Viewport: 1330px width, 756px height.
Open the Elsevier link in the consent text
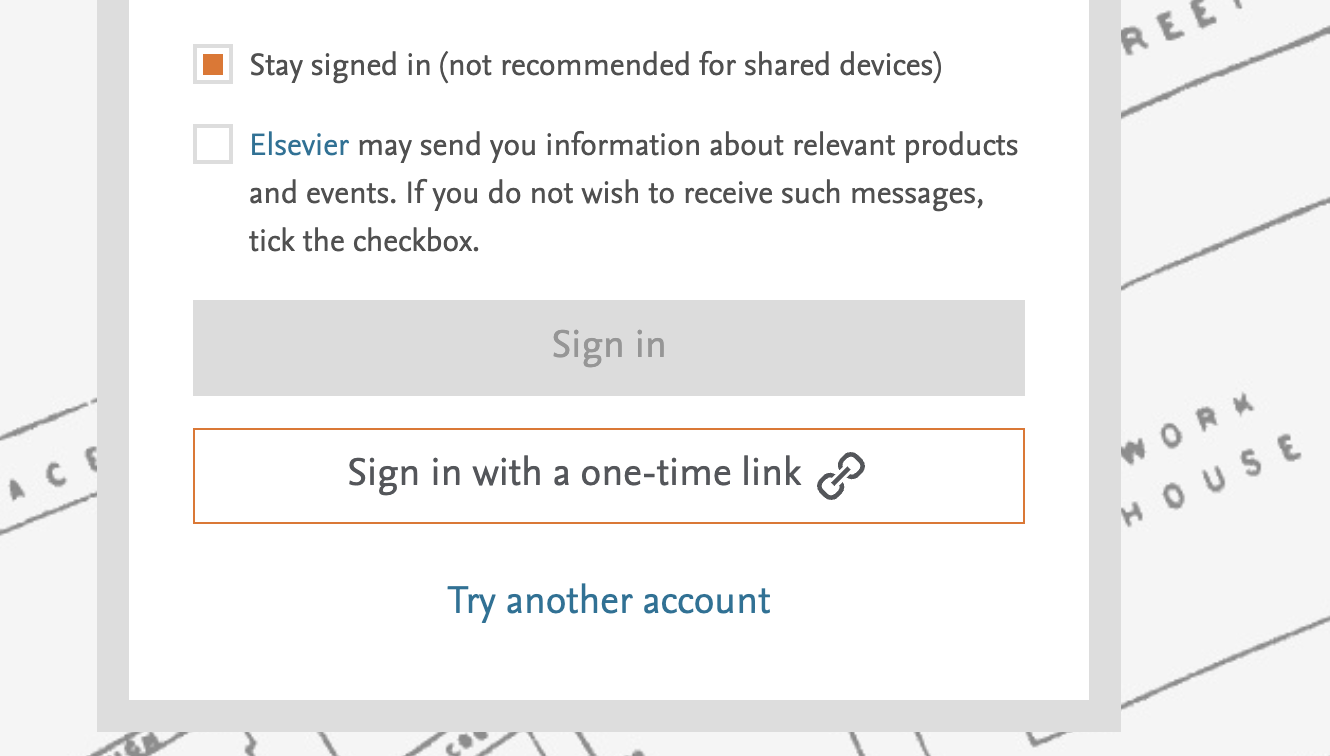tap(298, 144)
